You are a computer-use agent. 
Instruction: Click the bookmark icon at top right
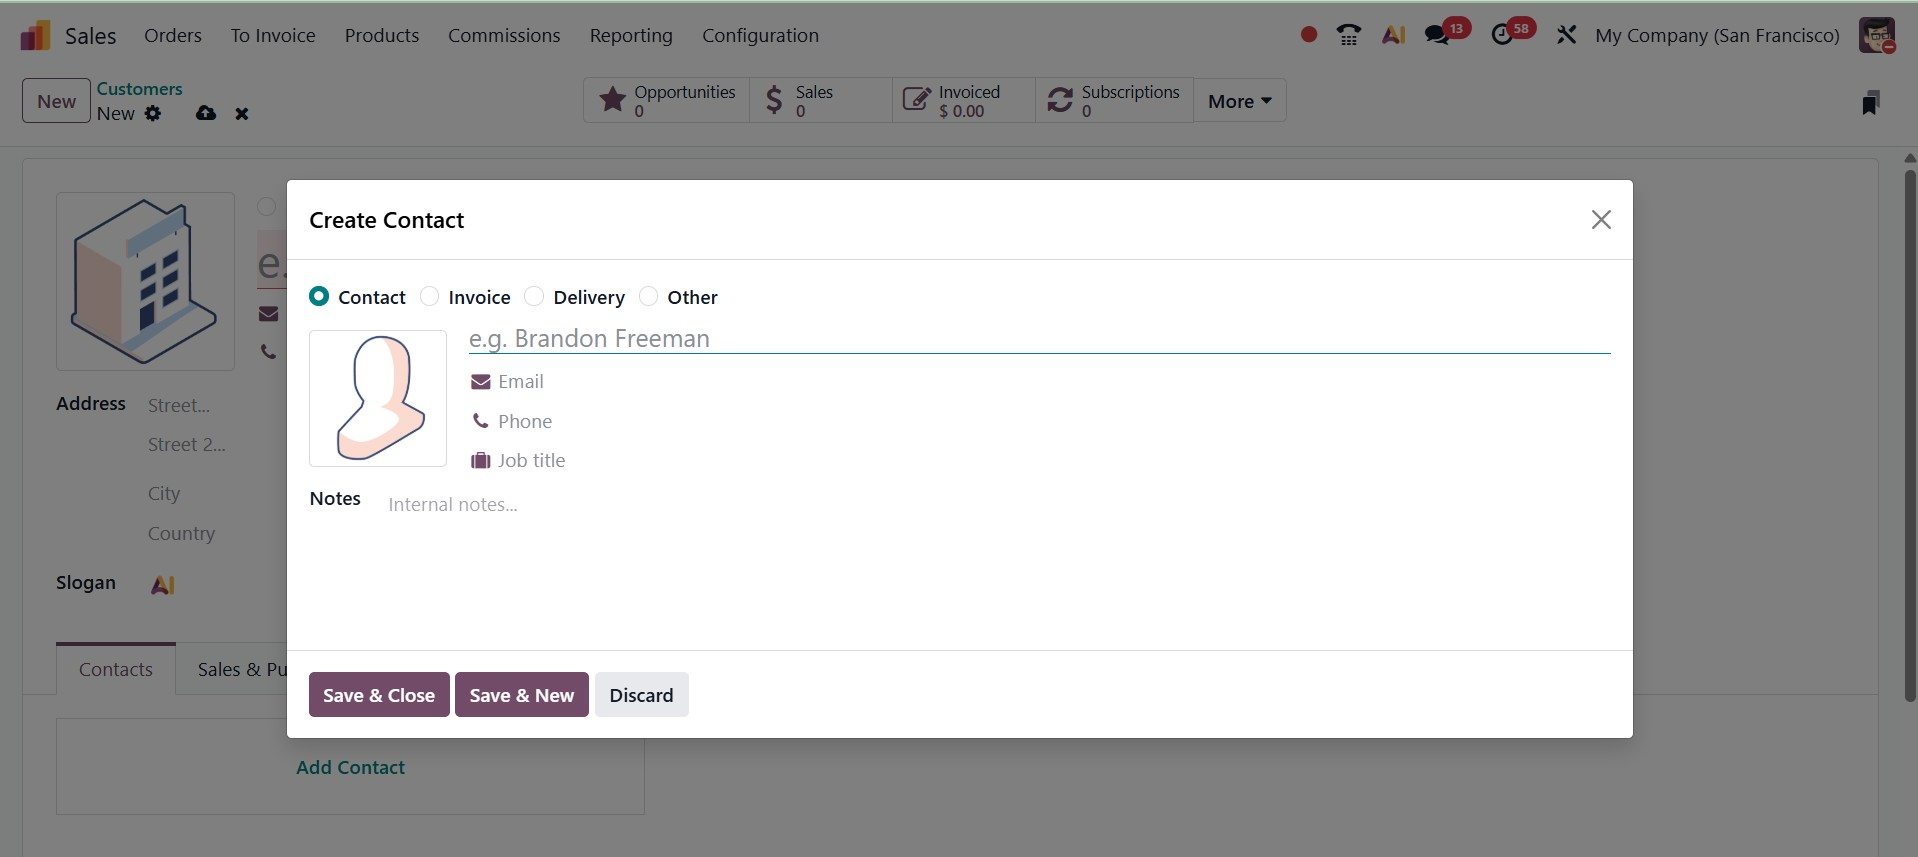point(1870,102)
